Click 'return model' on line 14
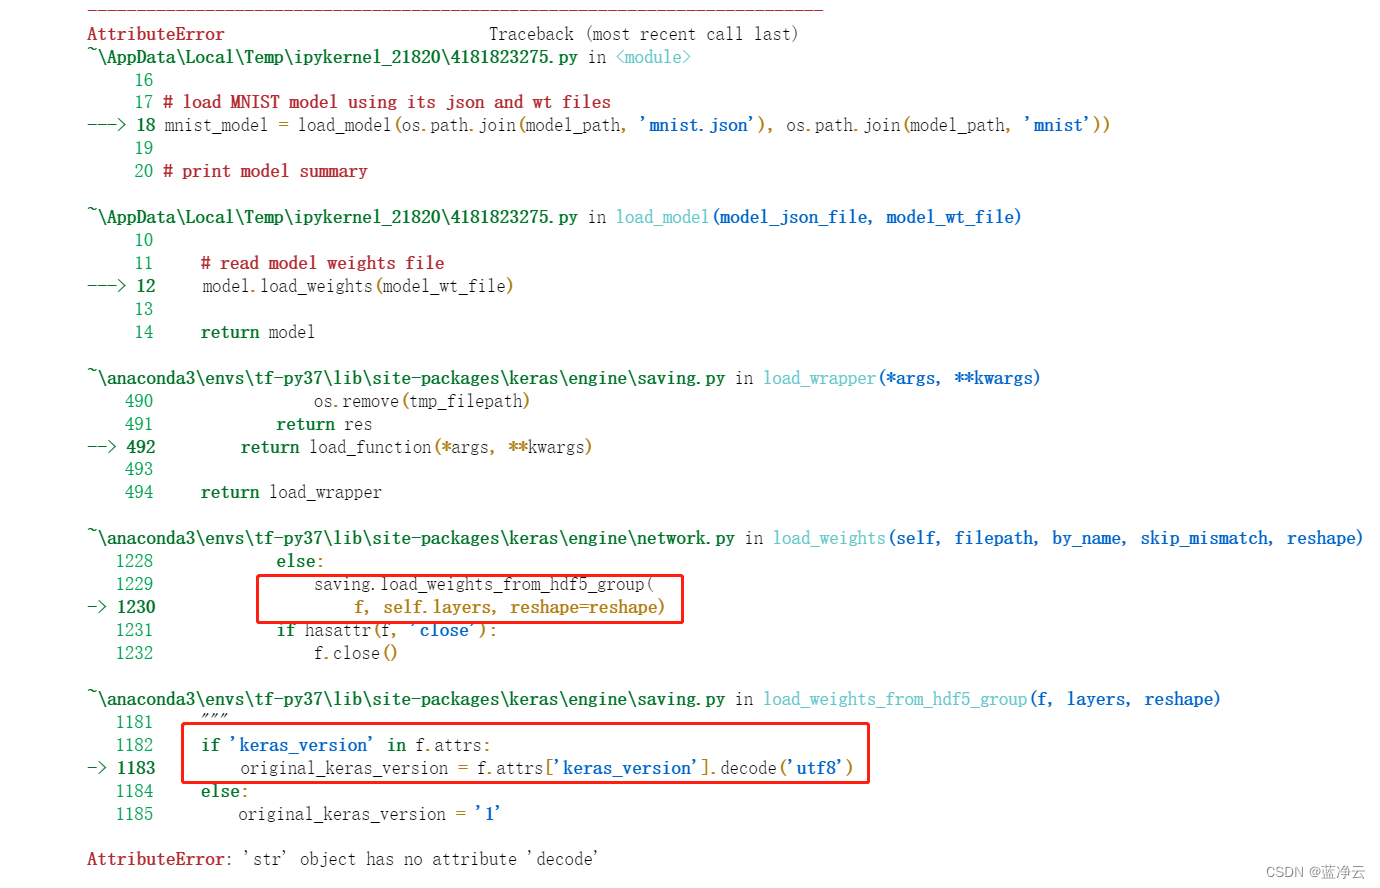Viewport: 1380px width, 888px height. coord(258,332)
